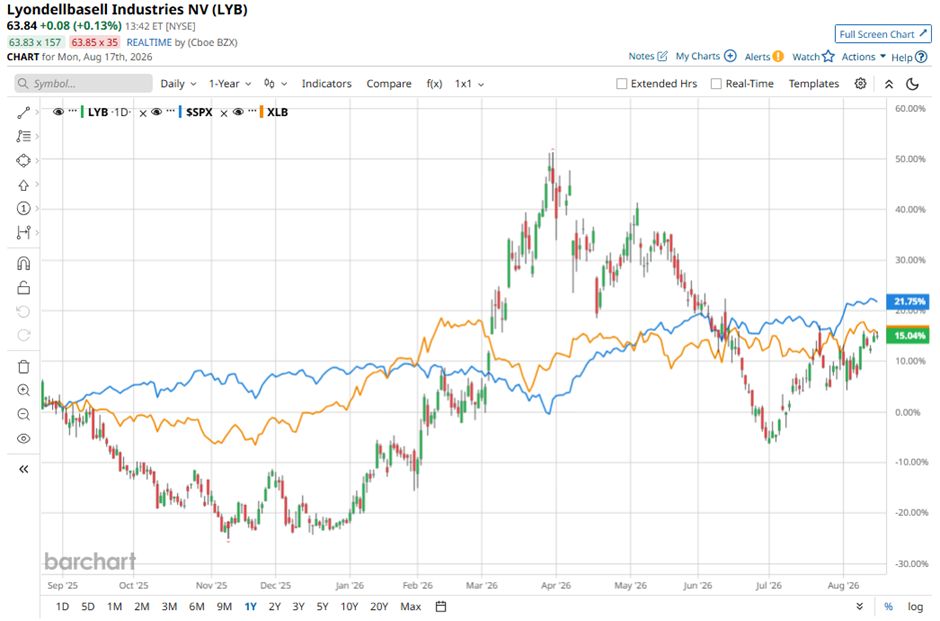The width and height of the screenshot is (940, 621).
Task: Open the chart type candlestick dropdown
Action: (x=276, y=84)
